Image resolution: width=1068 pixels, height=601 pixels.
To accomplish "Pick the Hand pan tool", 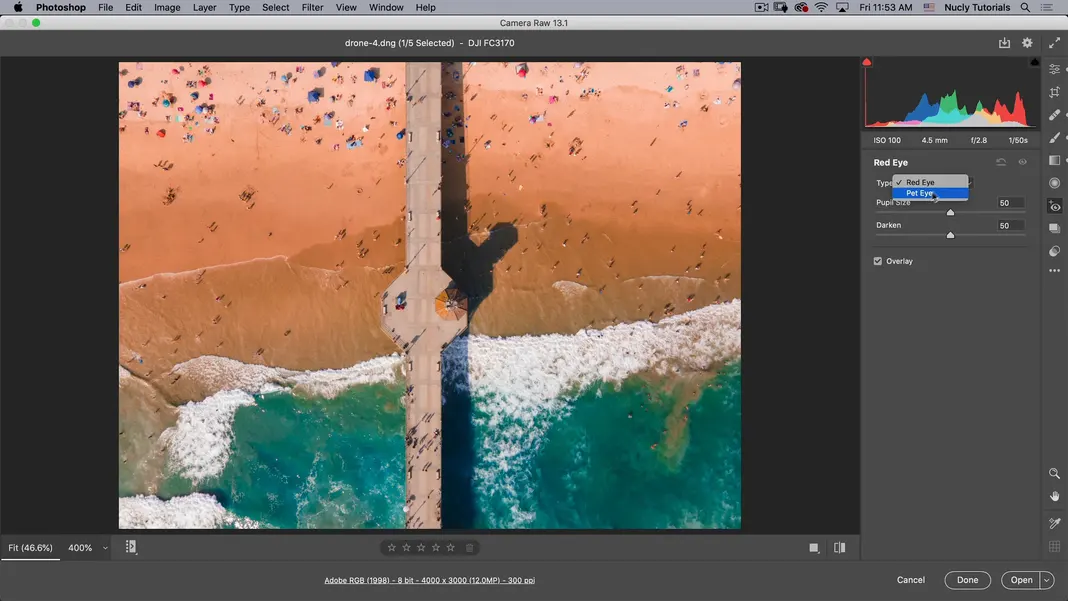I will (1054, 496).
